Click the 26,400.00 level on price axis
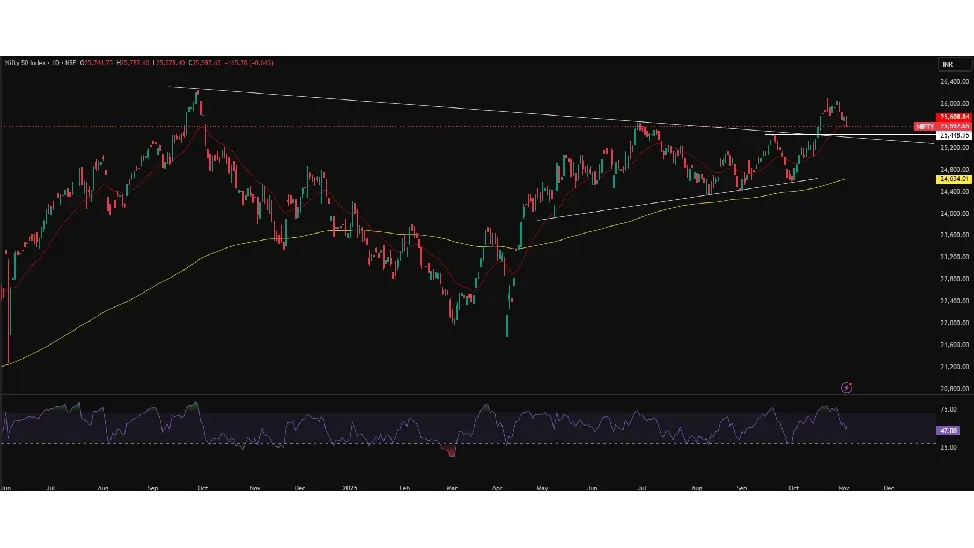Screen dimensions: 974x548 pos(953,82)
